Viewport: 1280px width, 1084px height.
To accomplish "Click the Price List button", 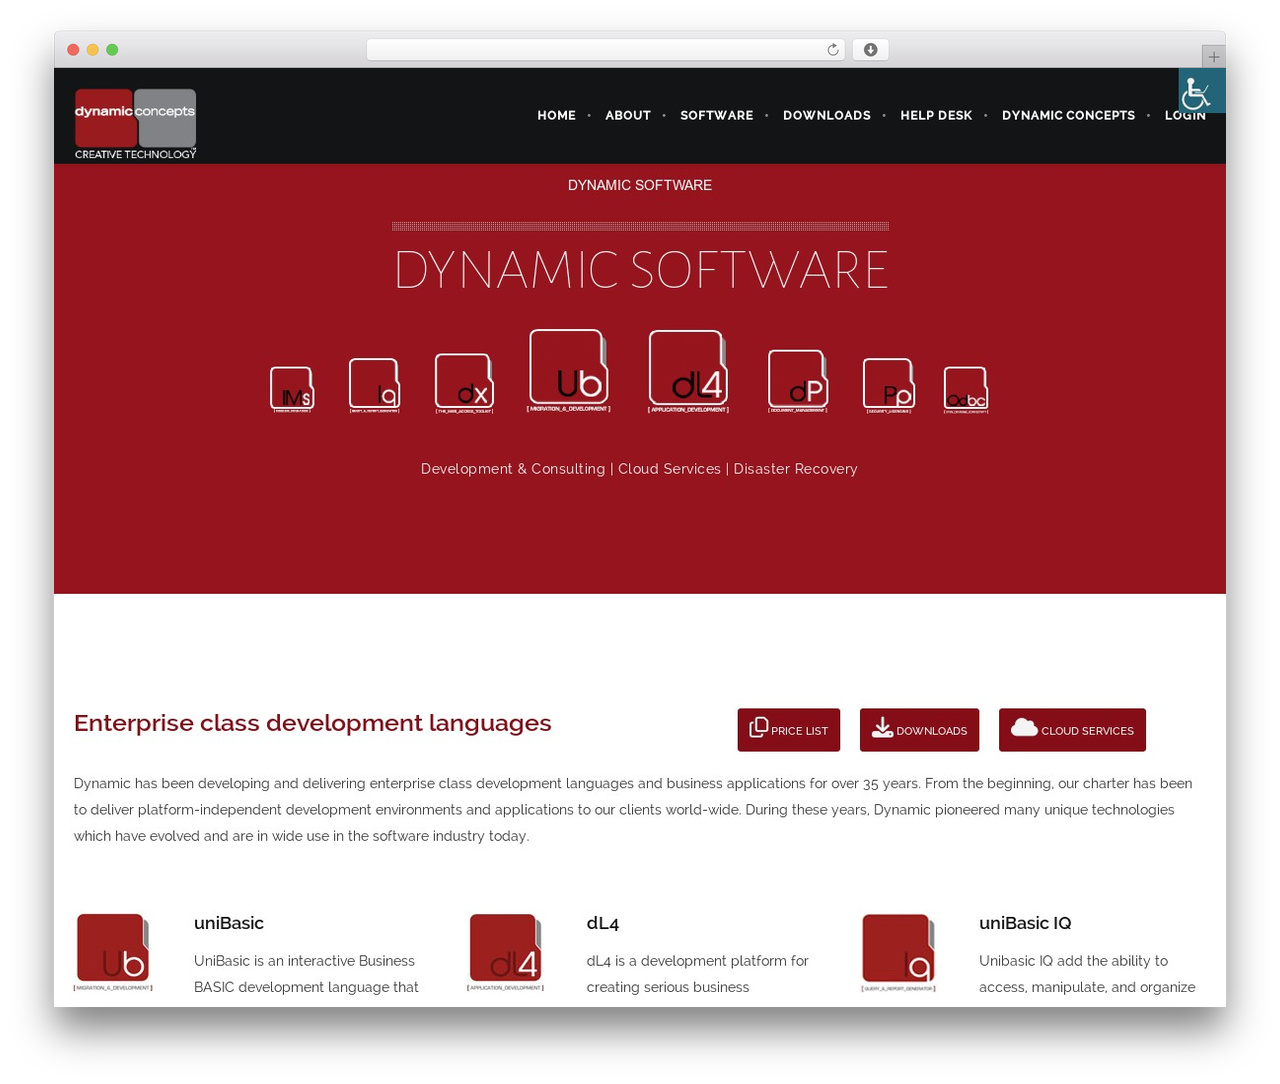I will pyautogui.click(x=789, y=730).
